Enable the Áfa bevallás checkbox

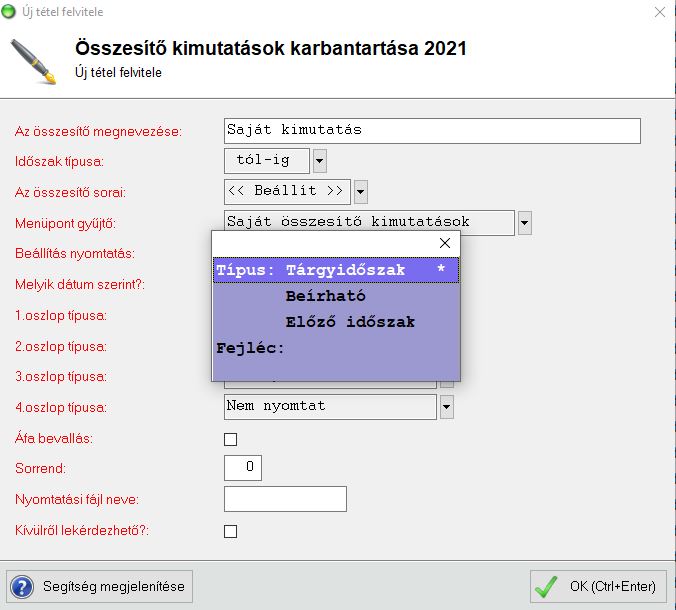point(231,439)
